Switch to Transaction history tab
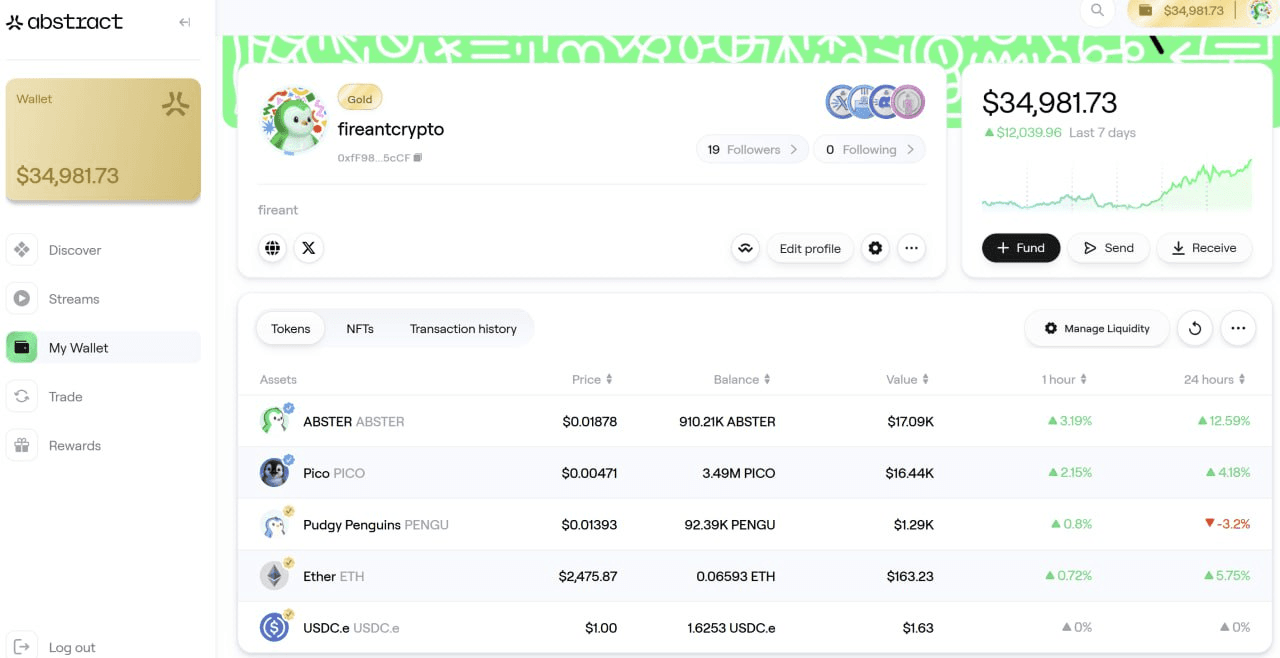This screenshot has width=1280, height=658. pyautogui.click(x=463, y=328)
